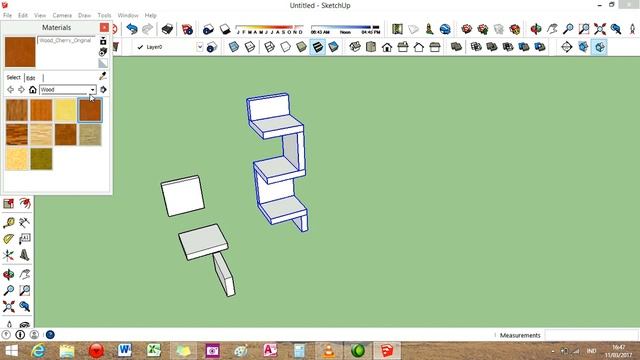Select the Zoom magnifier in top toolbar
This screenshot has width=640, height=360.
tap(568, 29)
